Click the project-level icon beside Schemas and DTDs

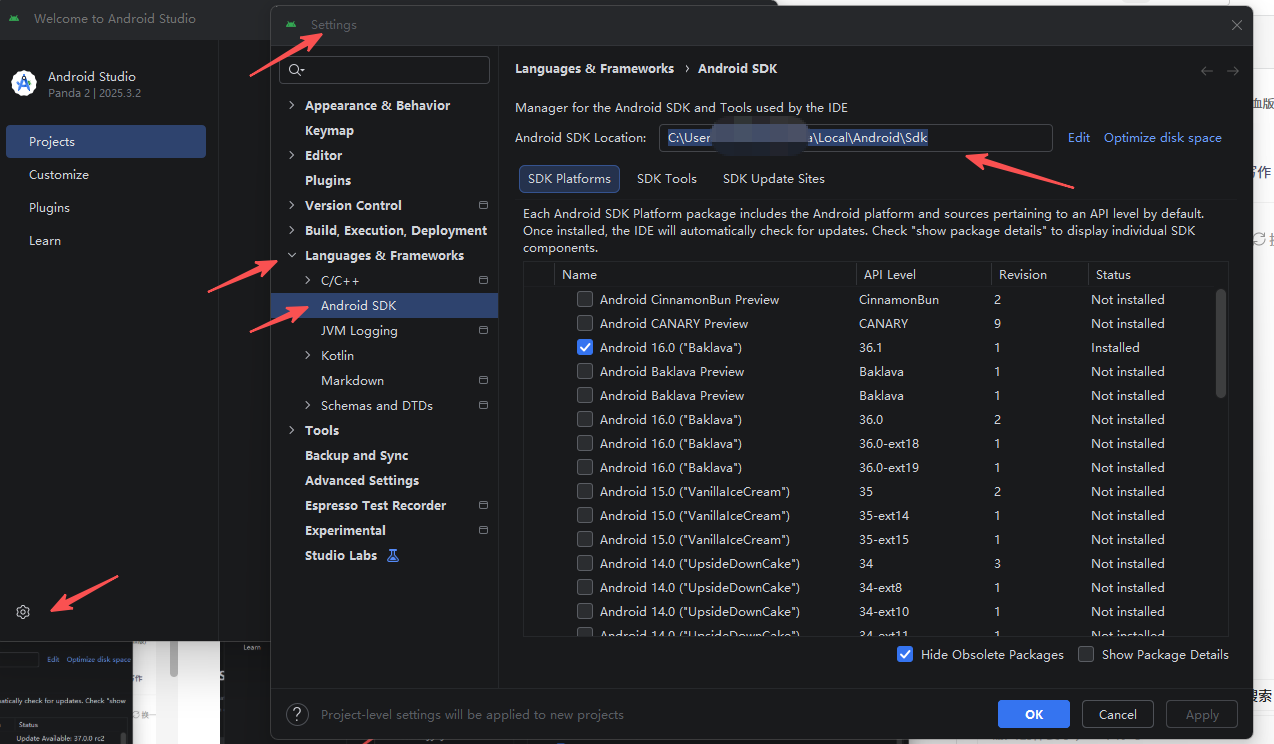pyautogui.click(x=484, y=405)
